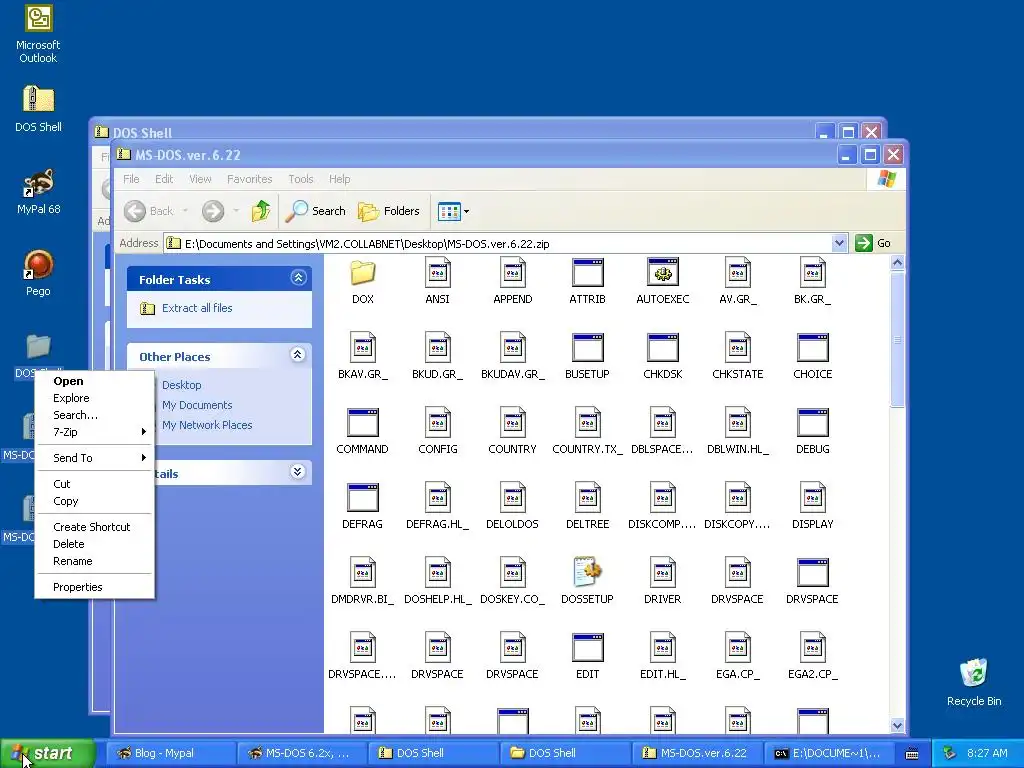The image size is (1024, 768).
Task: Choose Delete in the context menu
Action: pyautogui.click(x=95, y=544)
